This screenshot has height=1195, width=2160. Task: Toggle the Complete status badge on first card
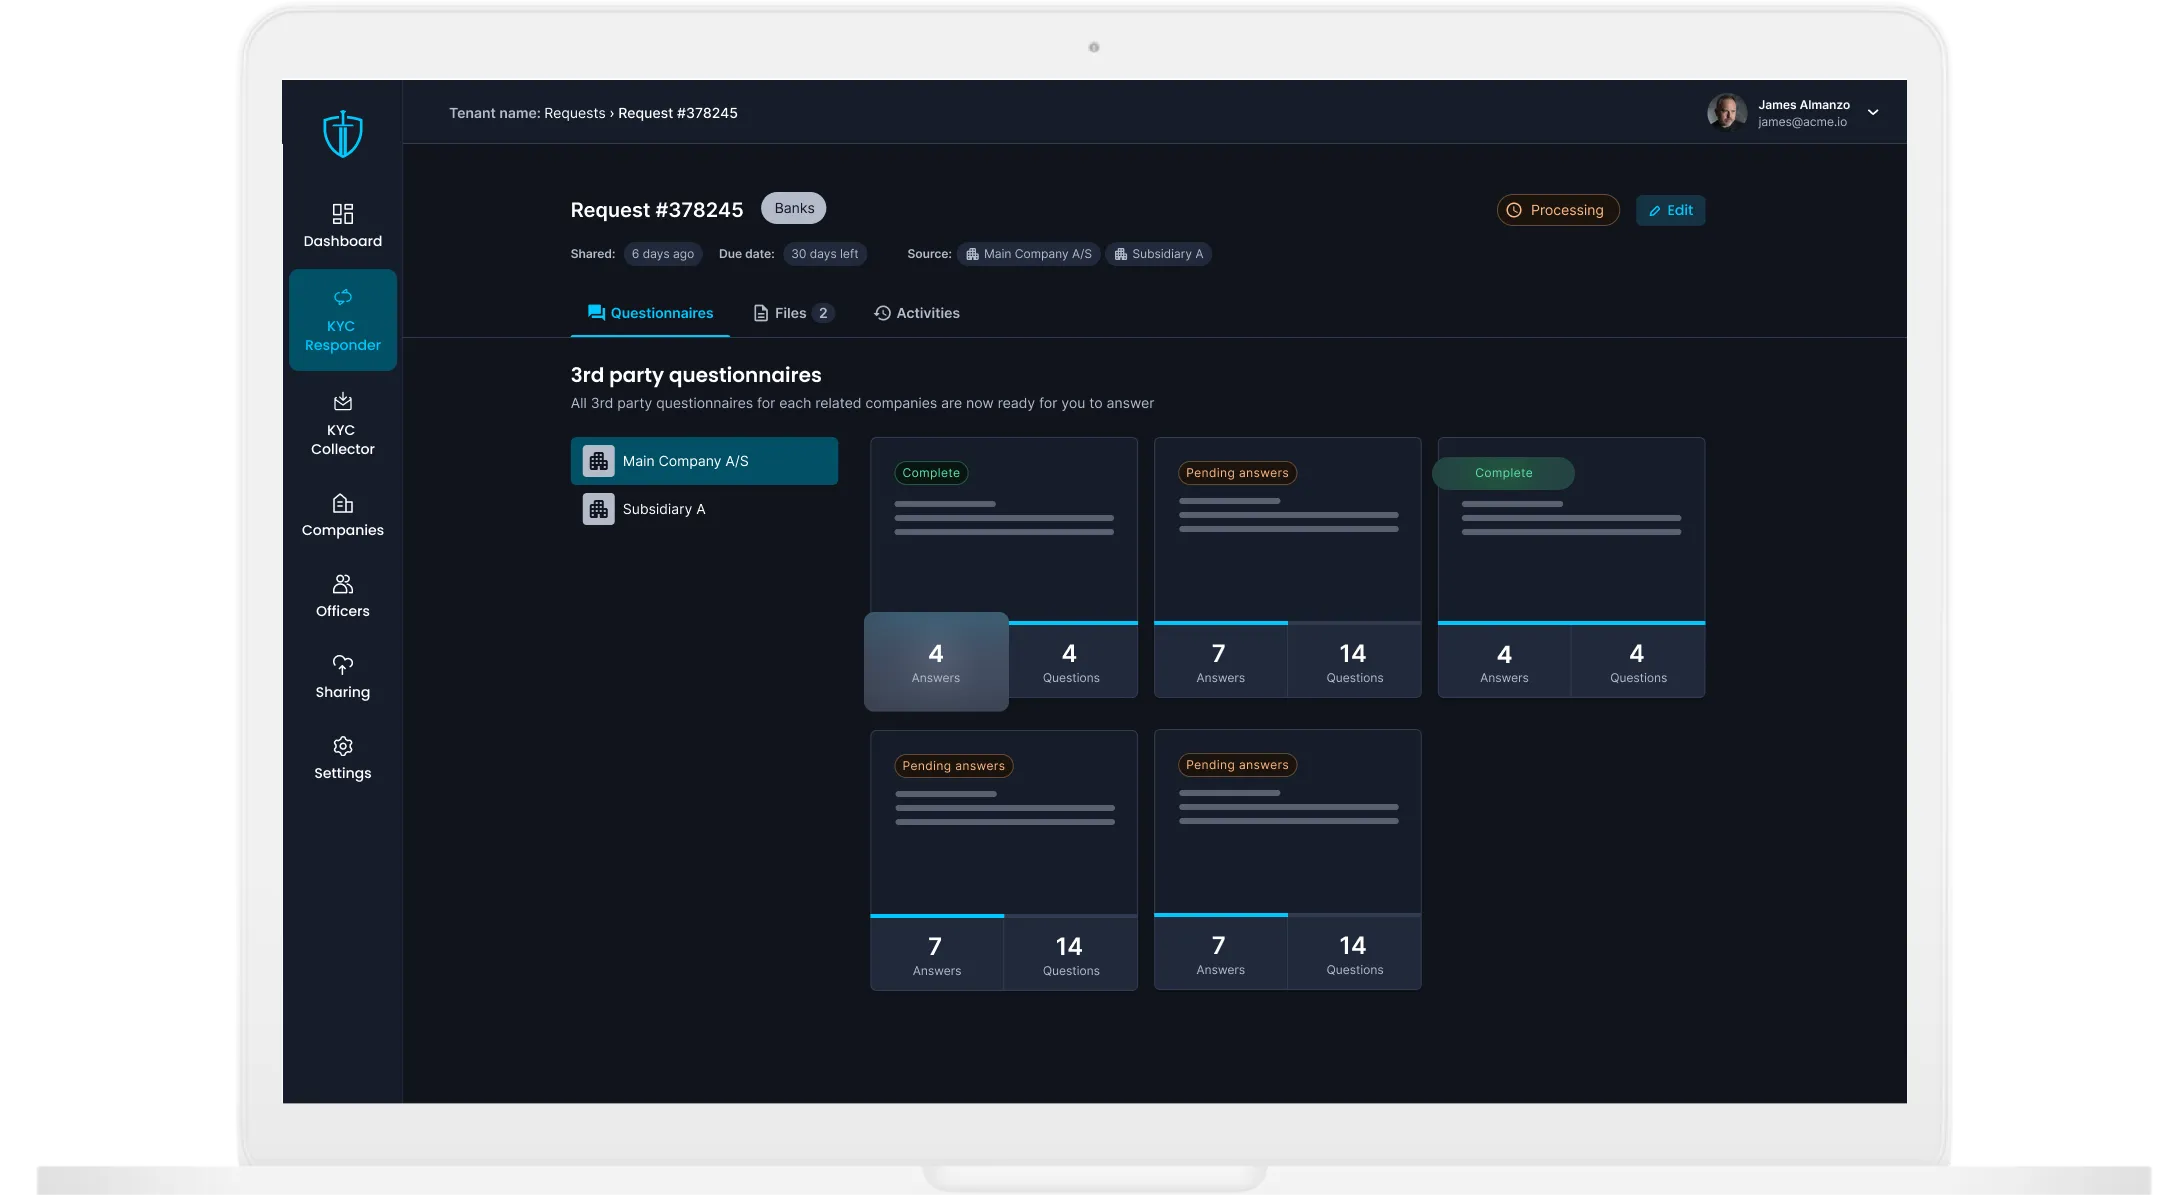pos(930,472)
